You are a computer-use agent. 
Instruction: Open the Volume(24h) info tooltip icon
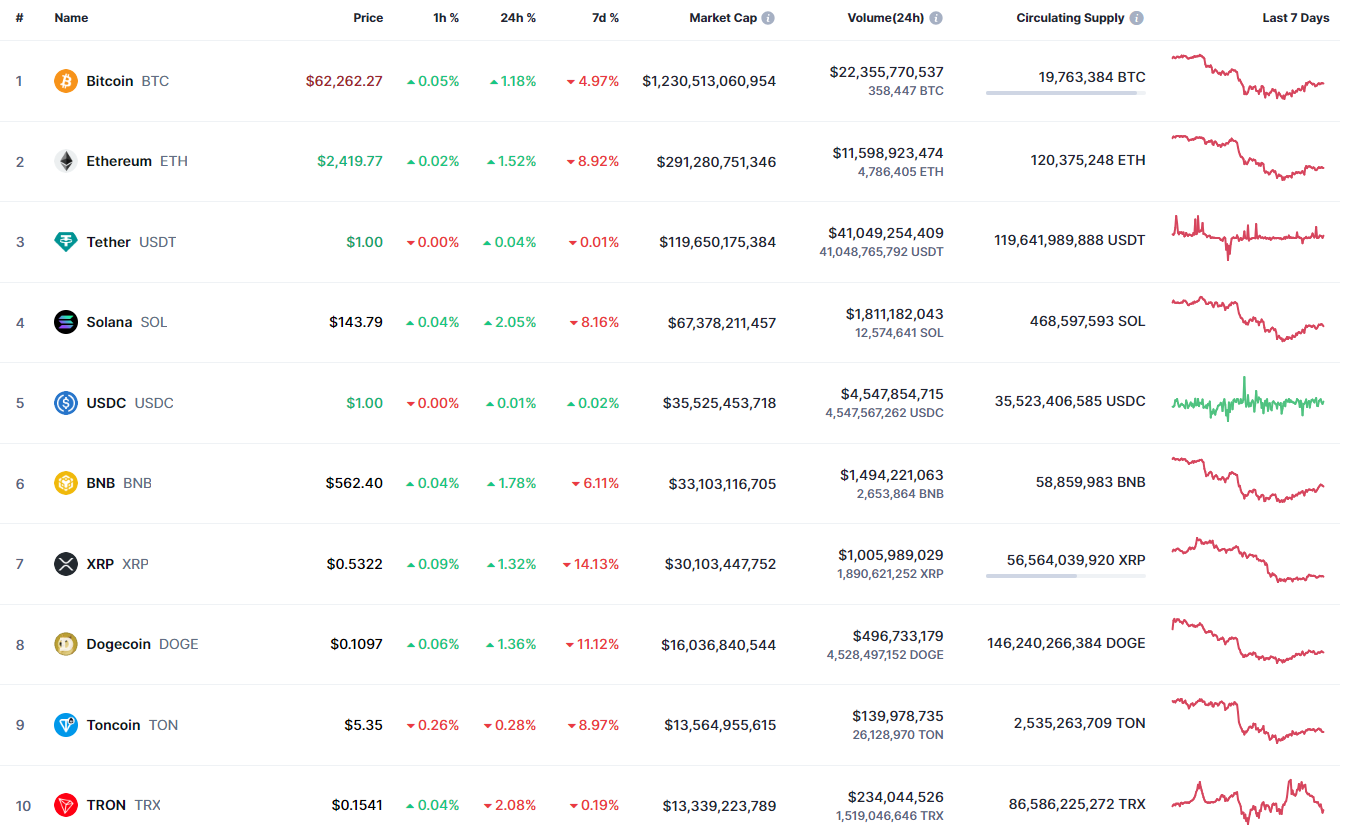pos(936,18)
